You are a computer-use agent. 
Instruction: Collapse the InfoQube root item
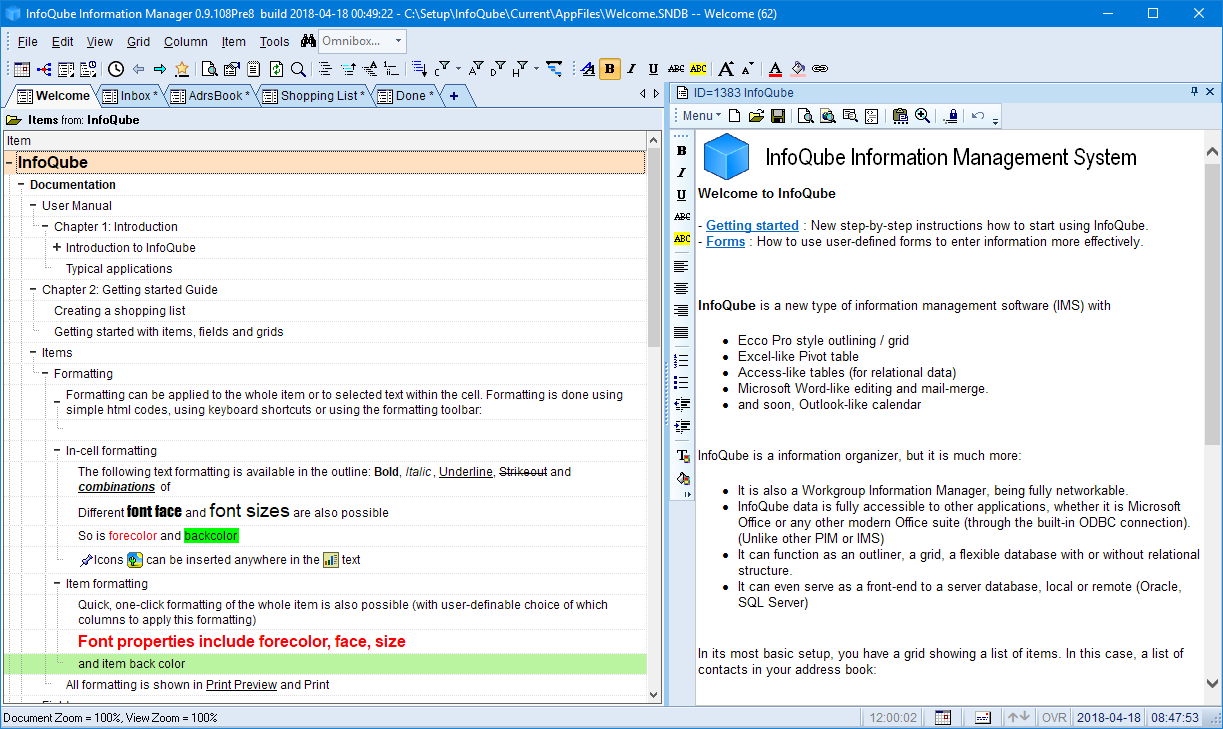point(9,163)
